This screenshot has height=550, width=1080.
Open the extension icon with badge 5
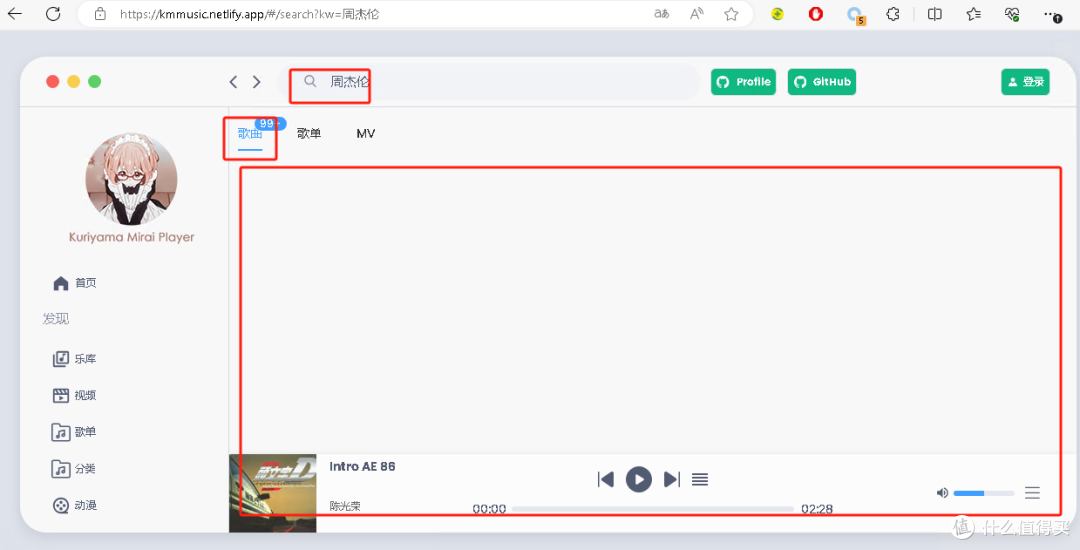pyautogui.click(x=855, y=14)
